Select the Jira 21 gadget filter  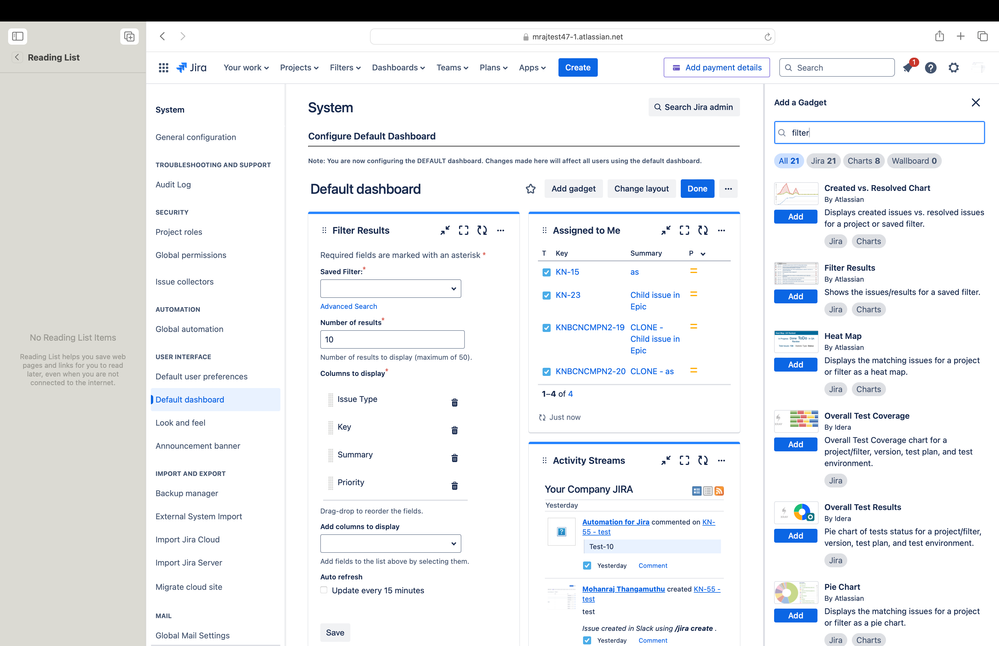click(823, 161)
